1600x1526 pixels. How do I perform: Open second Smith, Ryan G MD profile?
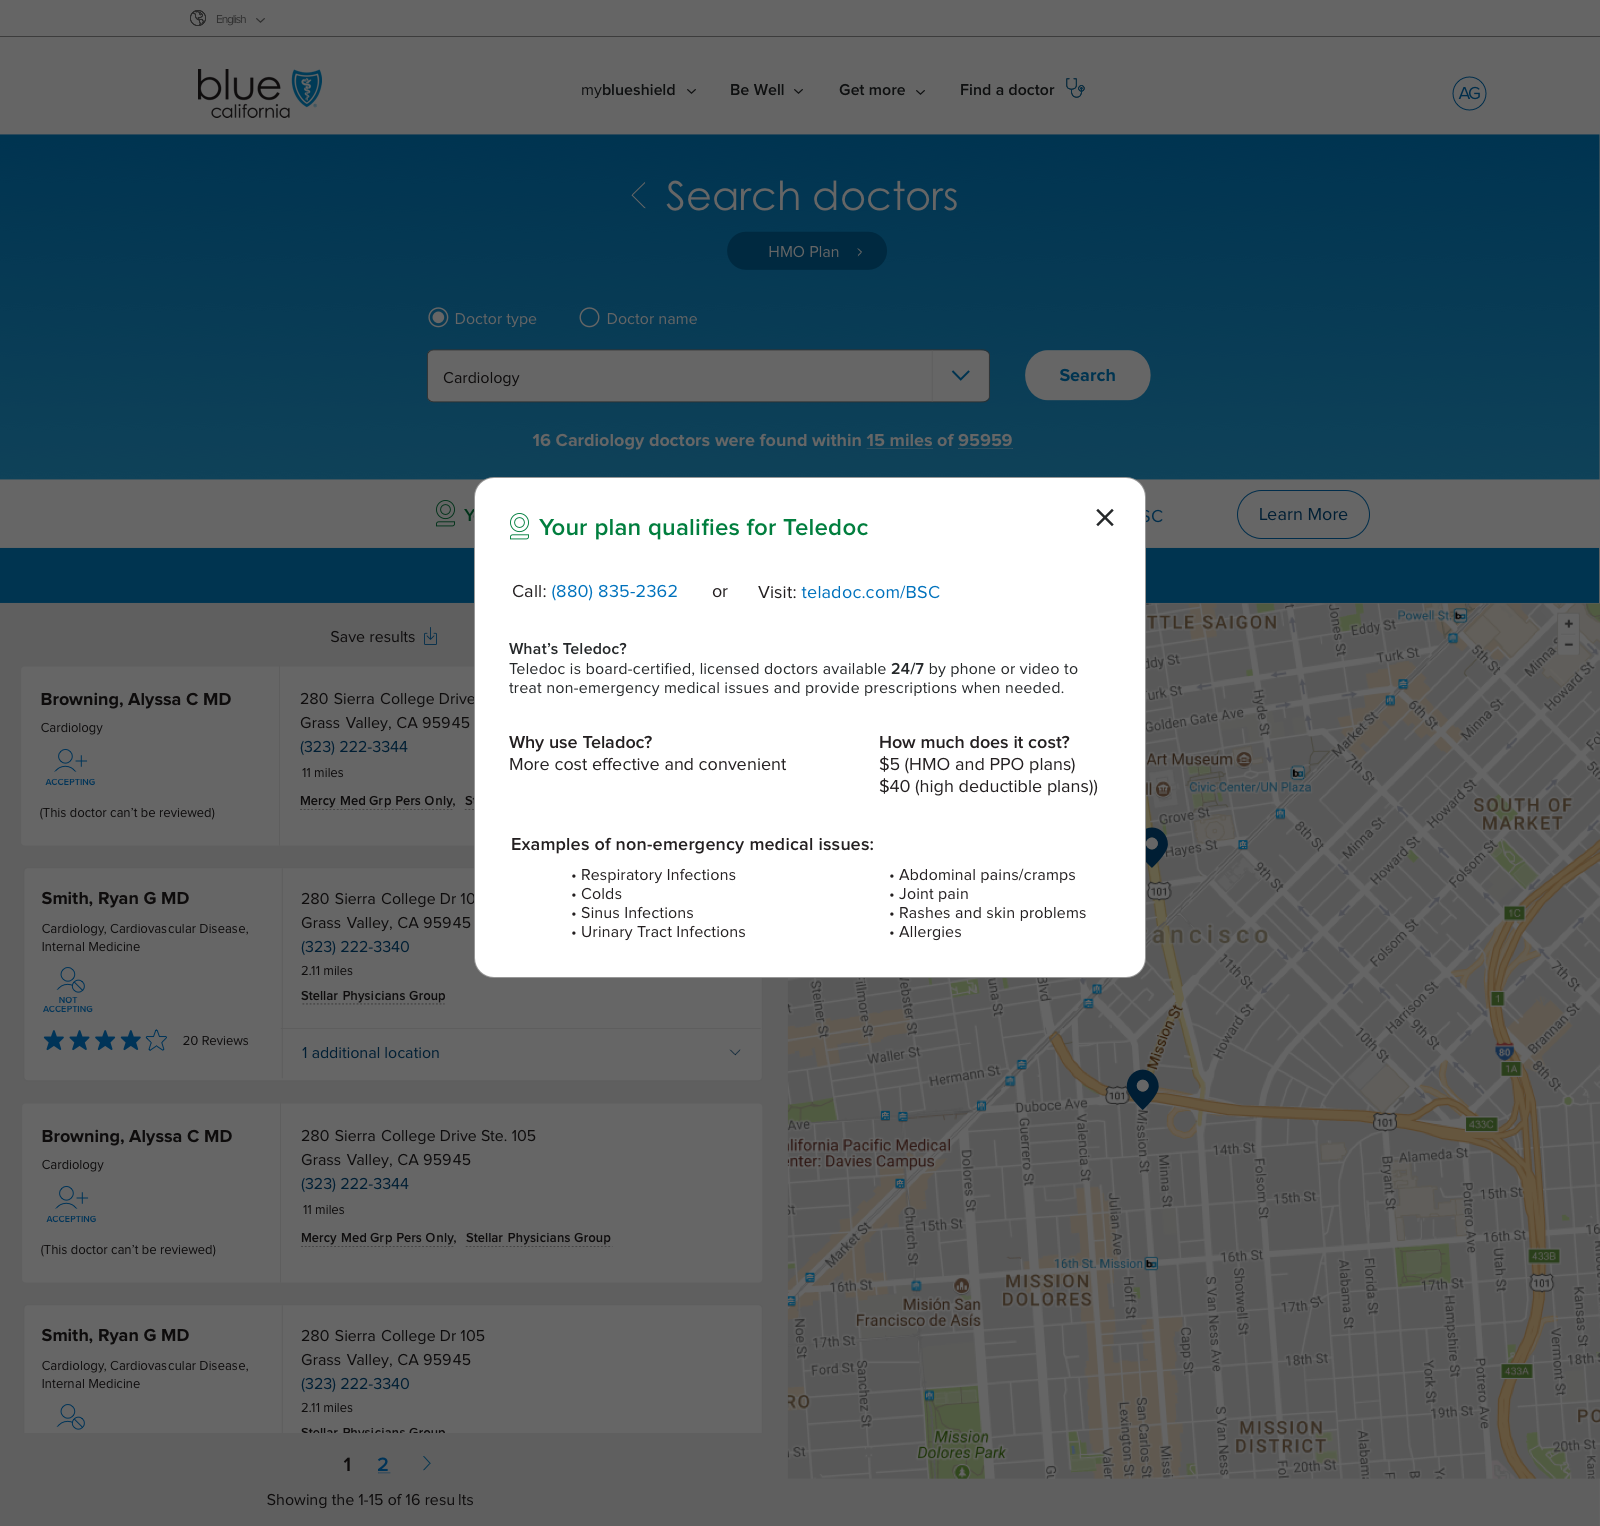tap(115, 1336)
